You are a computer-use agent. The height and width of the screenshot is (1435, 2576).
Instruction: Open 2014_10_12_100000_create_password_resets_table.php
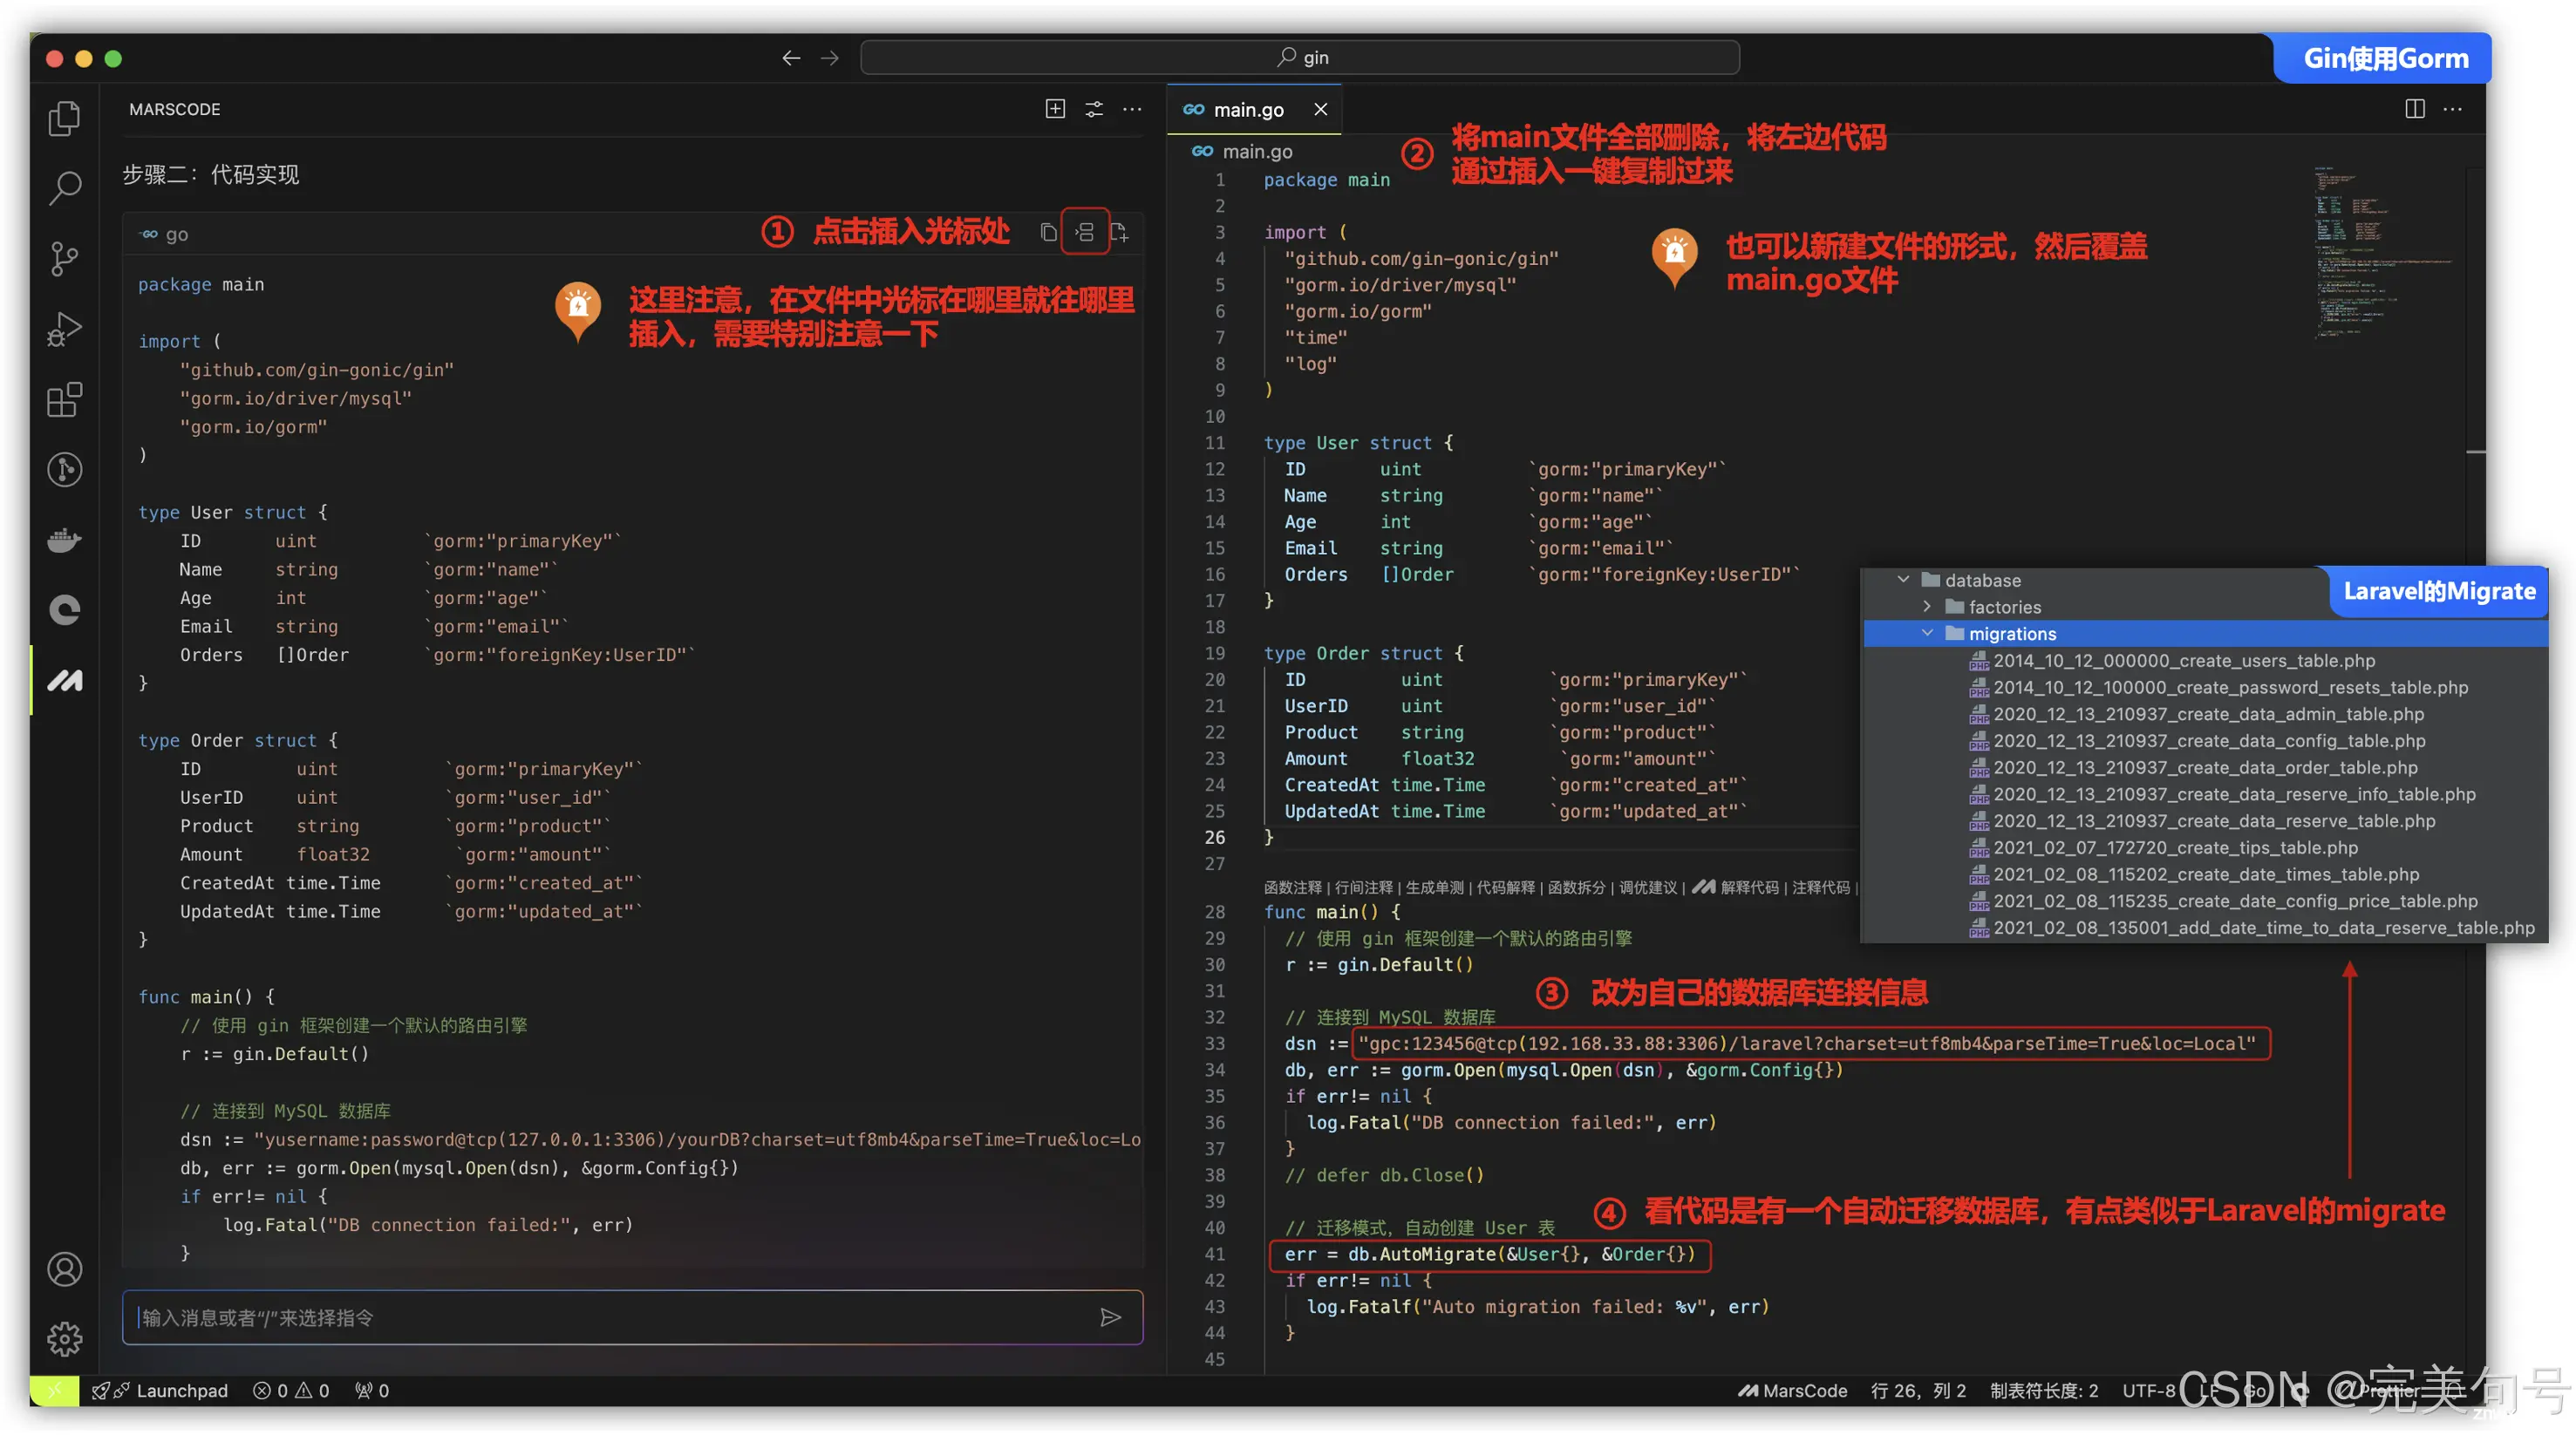(x=2229, y=687)
